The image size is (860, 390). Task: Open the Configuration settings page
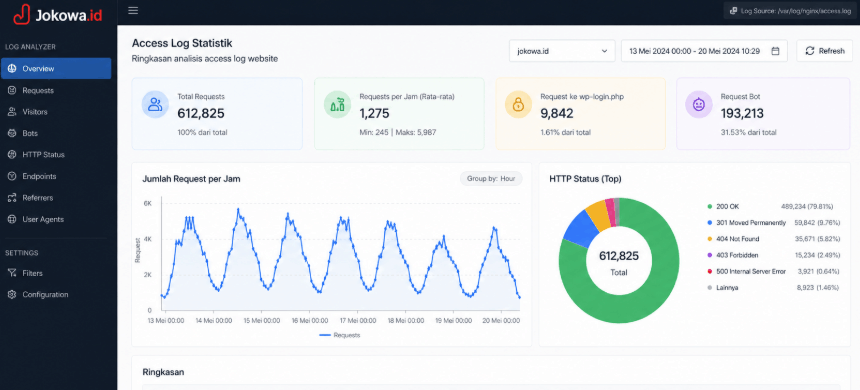tap(56, 295)
